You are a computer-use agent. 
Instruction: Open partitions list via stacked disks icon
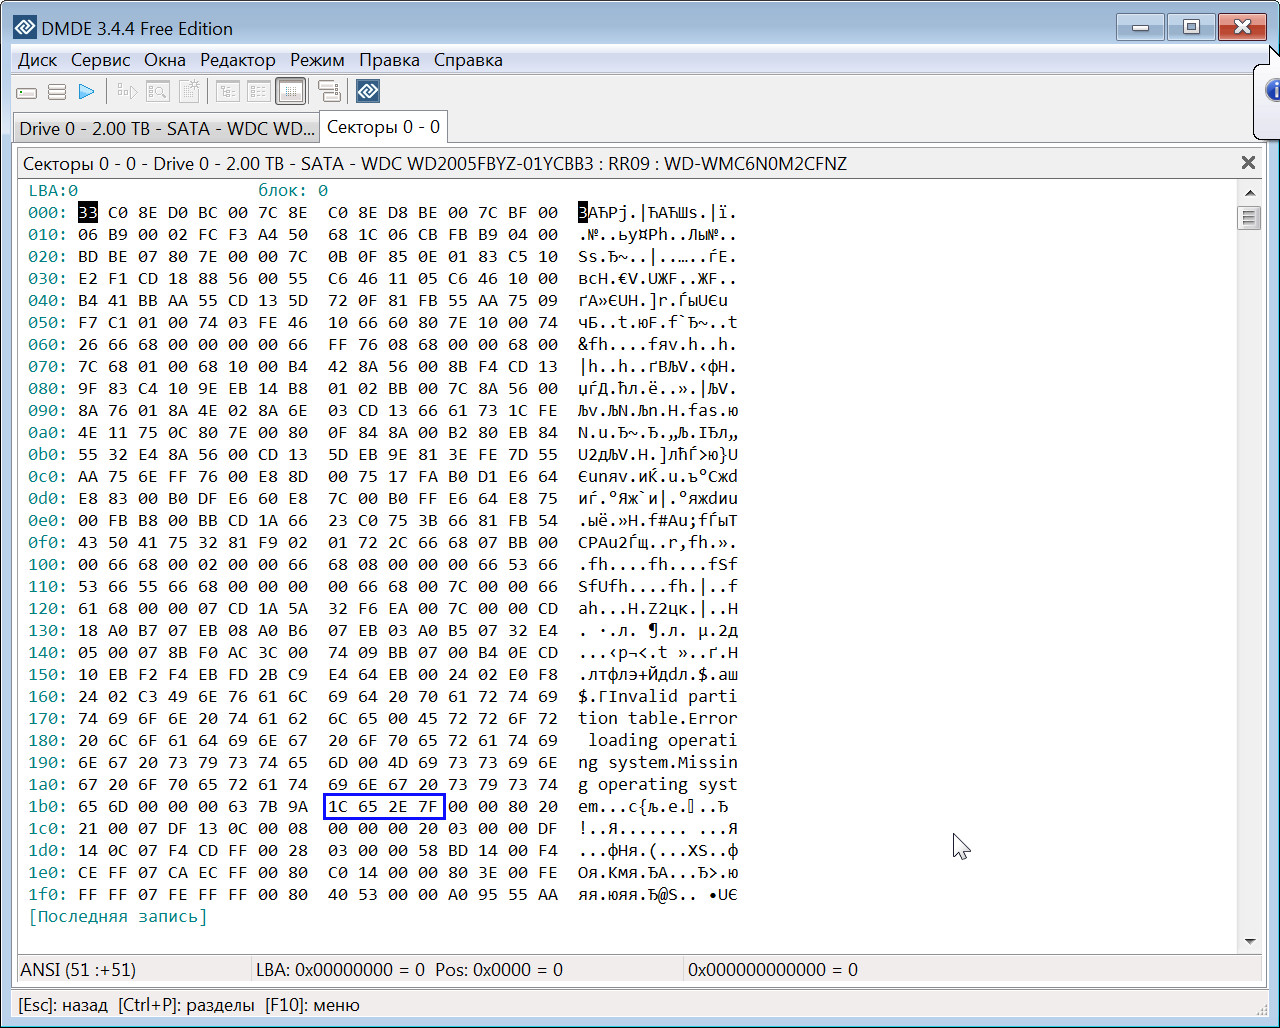57,92
